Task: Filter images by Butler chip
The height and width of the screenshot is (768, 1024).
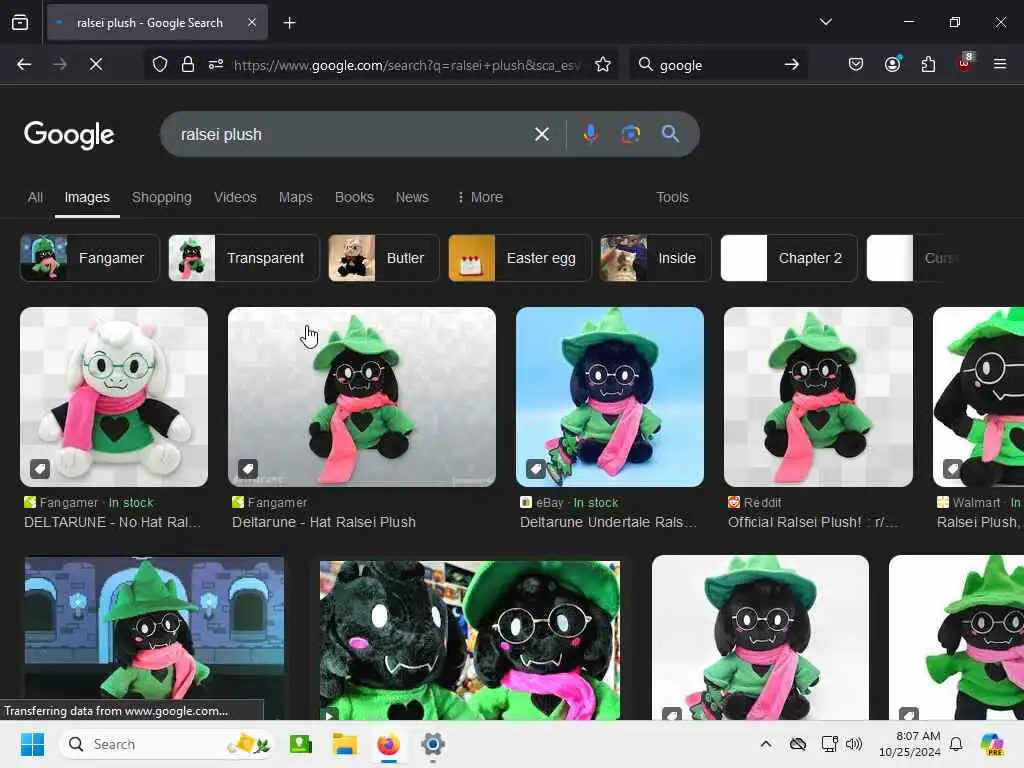Action: point(384,258)
